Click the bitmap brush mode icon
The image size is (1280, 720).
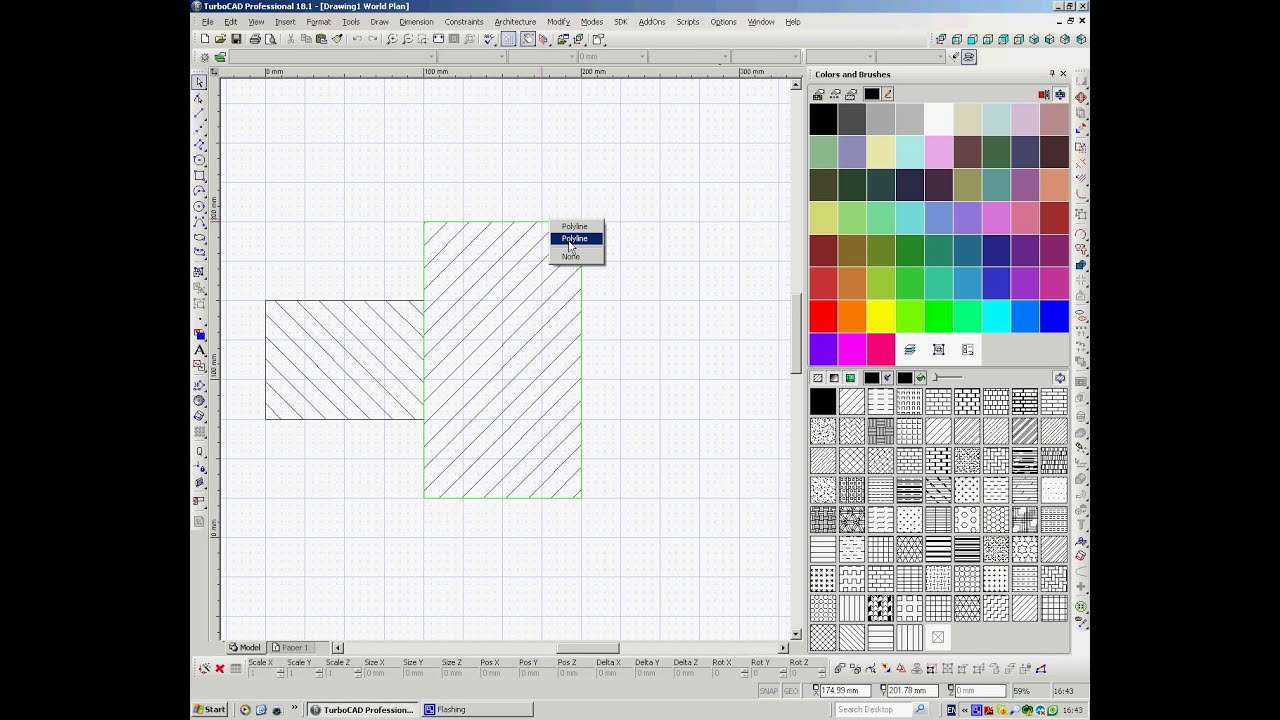point(850,378)
